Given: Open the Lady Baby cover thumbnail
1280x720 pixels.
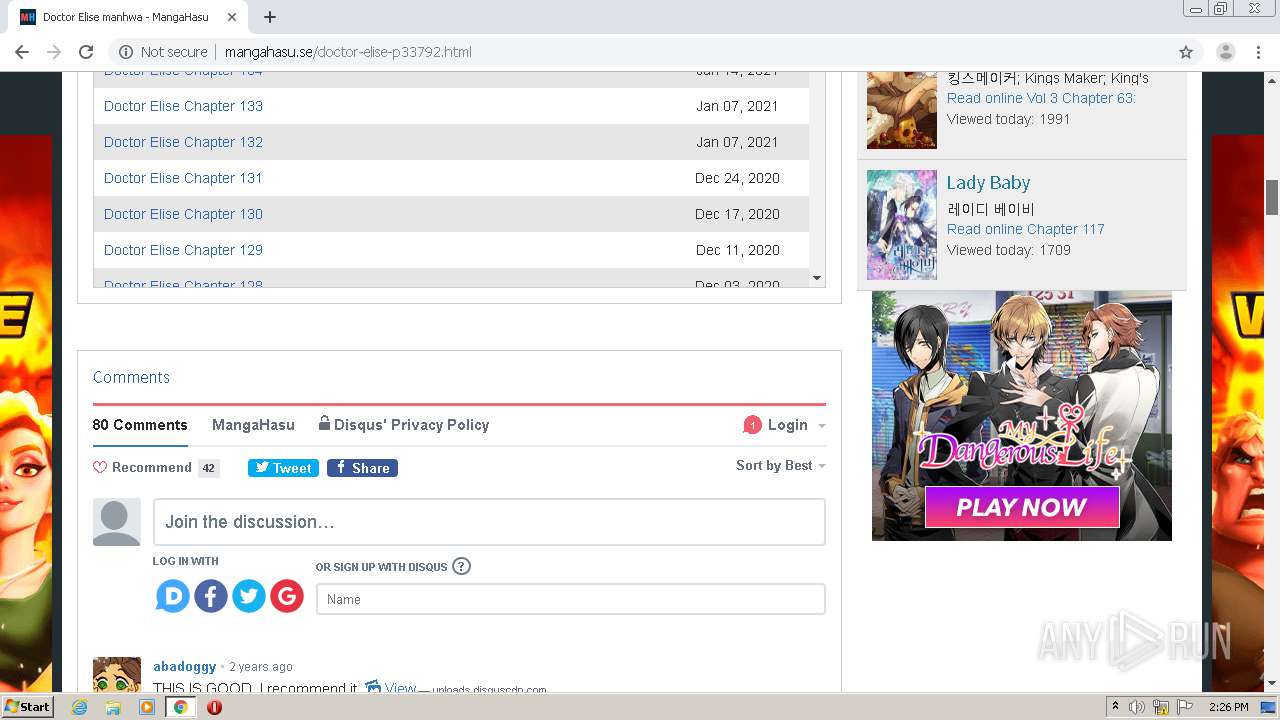Looking at the screenshot, I should point(902,225).
